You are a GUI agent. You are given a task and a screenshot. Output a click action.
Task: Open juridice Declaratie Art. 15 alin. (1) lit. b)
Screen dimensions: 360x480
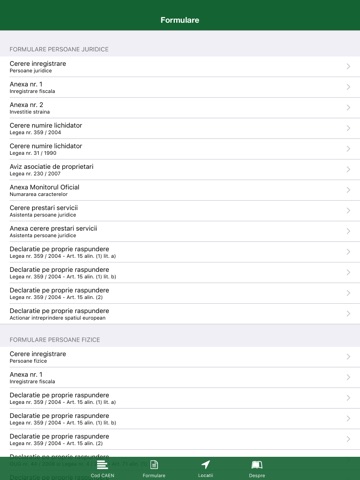pyautogui.click(x=180, y=273)
